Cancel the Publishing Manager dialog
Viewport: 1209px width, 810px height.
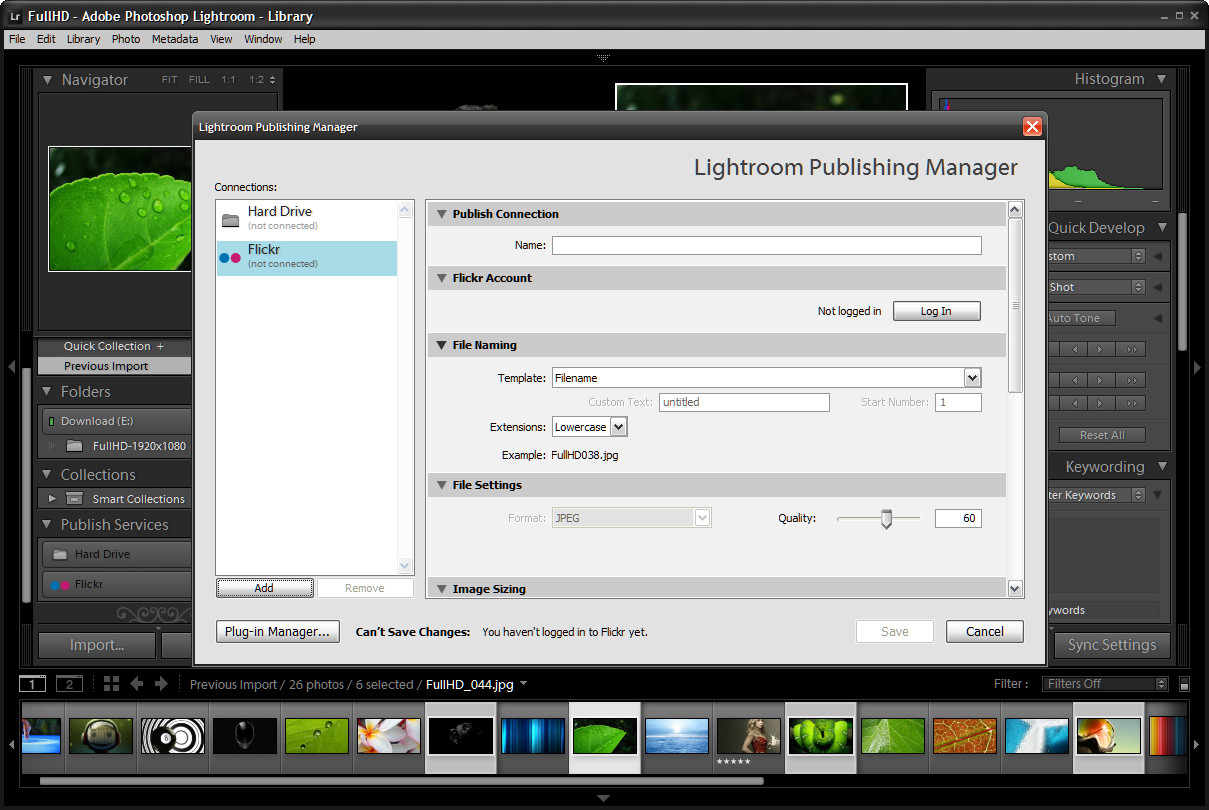click(984, 631)
